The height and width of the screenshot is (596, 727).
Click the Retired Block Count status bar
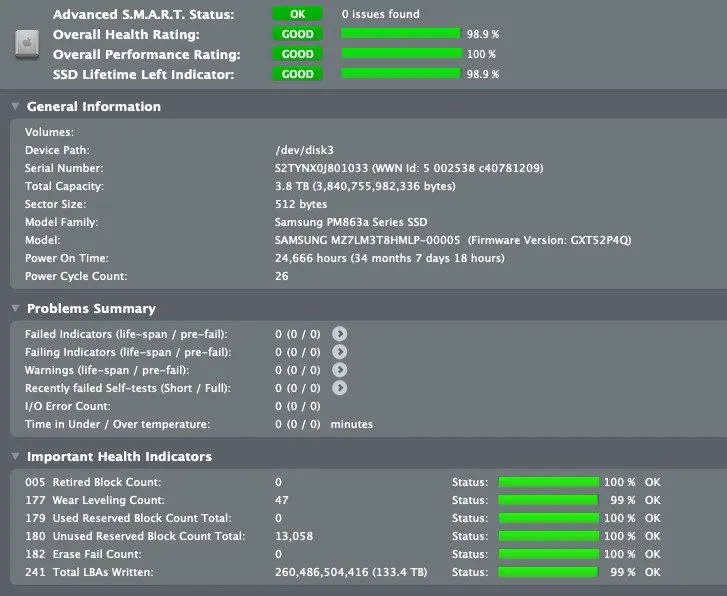pyautogui.click(x=548, y=482)
